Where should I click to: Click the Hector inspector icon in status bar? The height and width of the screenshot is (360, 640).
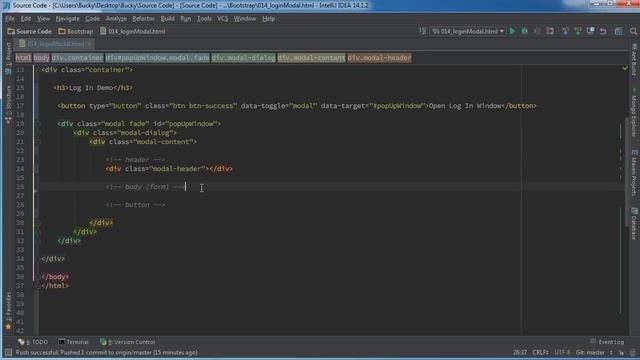[633, 352]
